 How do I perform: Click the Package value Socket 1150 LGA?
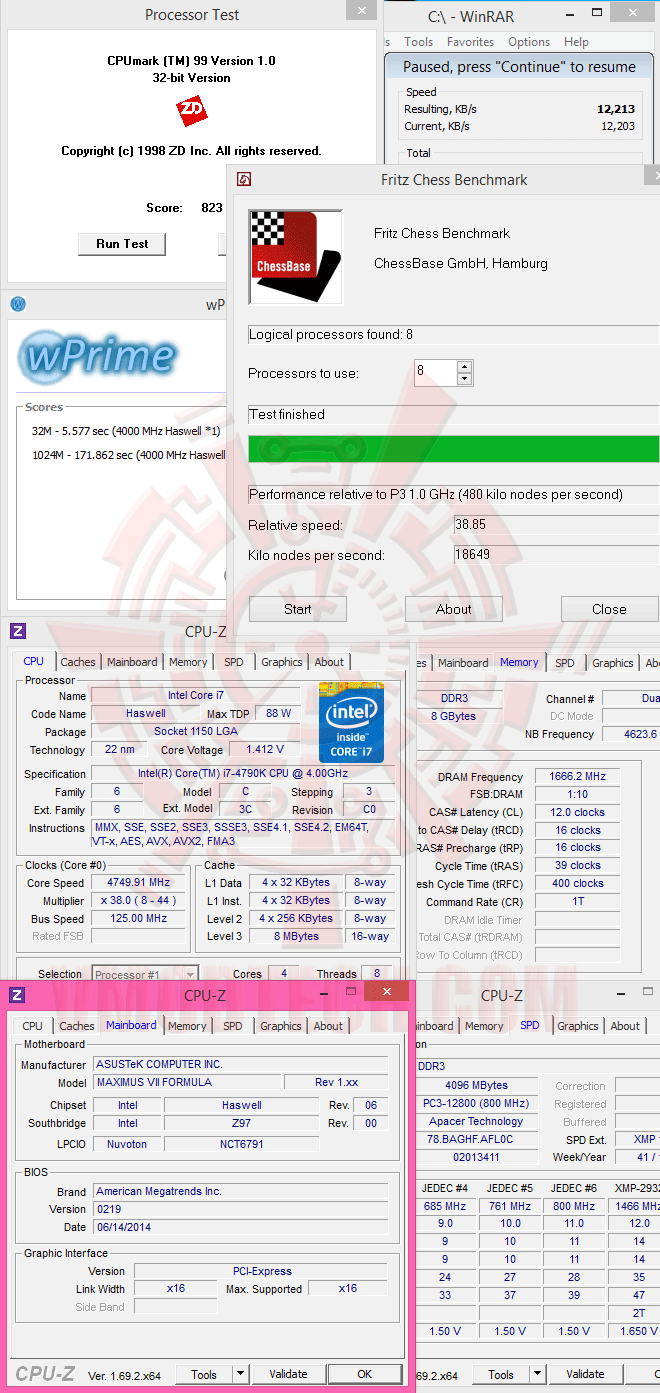[196, 732]
